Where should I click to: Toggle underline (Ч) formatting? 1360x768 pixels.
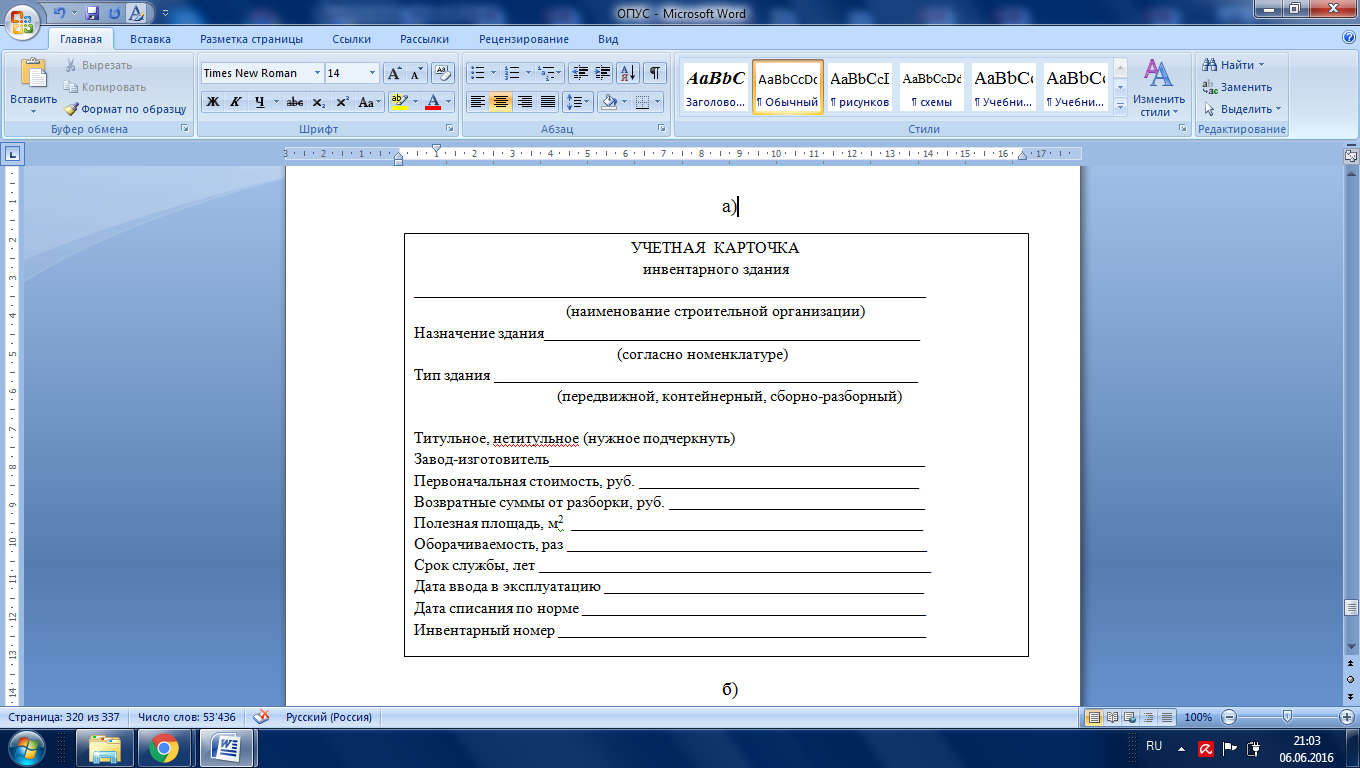pyautogui.click(x=259, y=102)
